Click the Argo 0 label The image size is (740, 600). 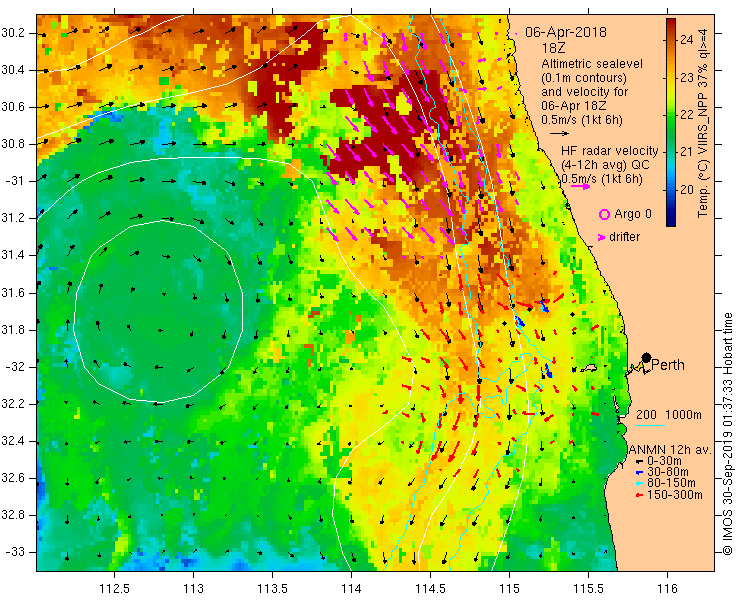click(x=633, y=214)
